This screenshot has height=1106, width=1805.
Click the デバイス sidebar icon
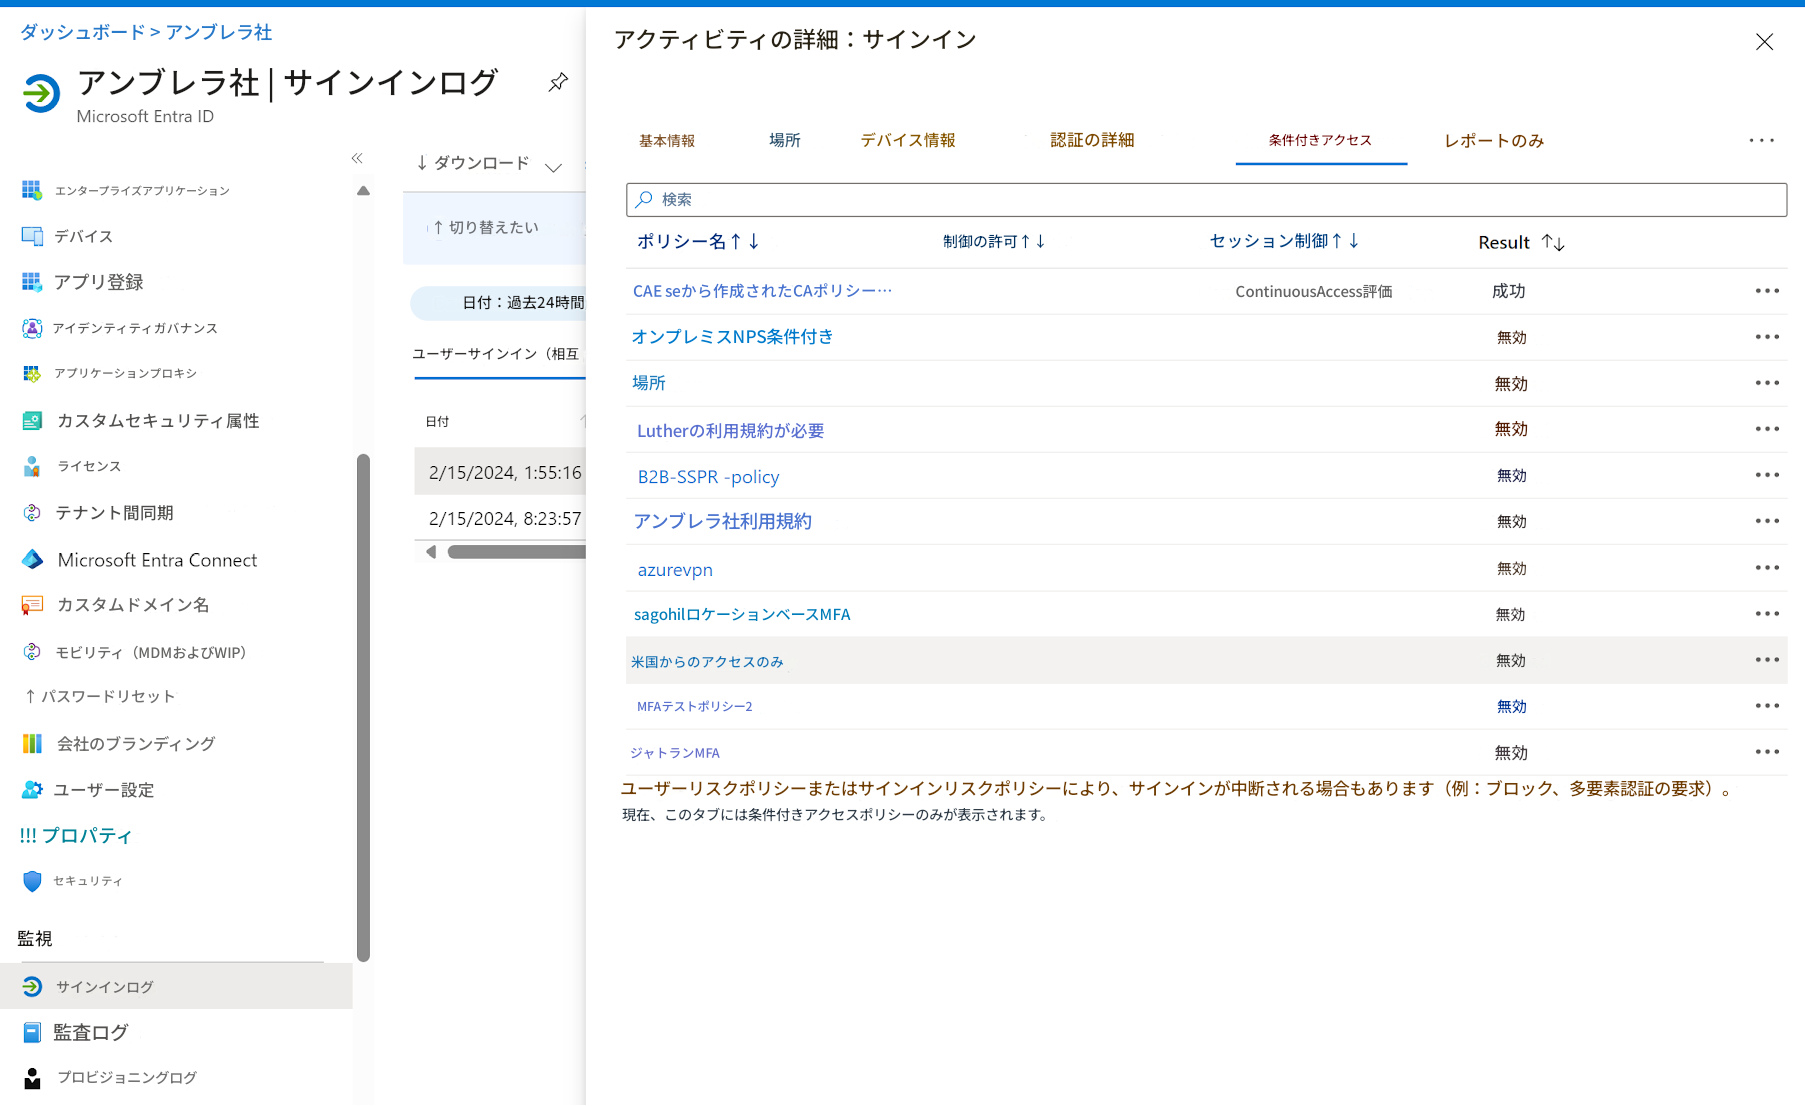tap(32, 236)
